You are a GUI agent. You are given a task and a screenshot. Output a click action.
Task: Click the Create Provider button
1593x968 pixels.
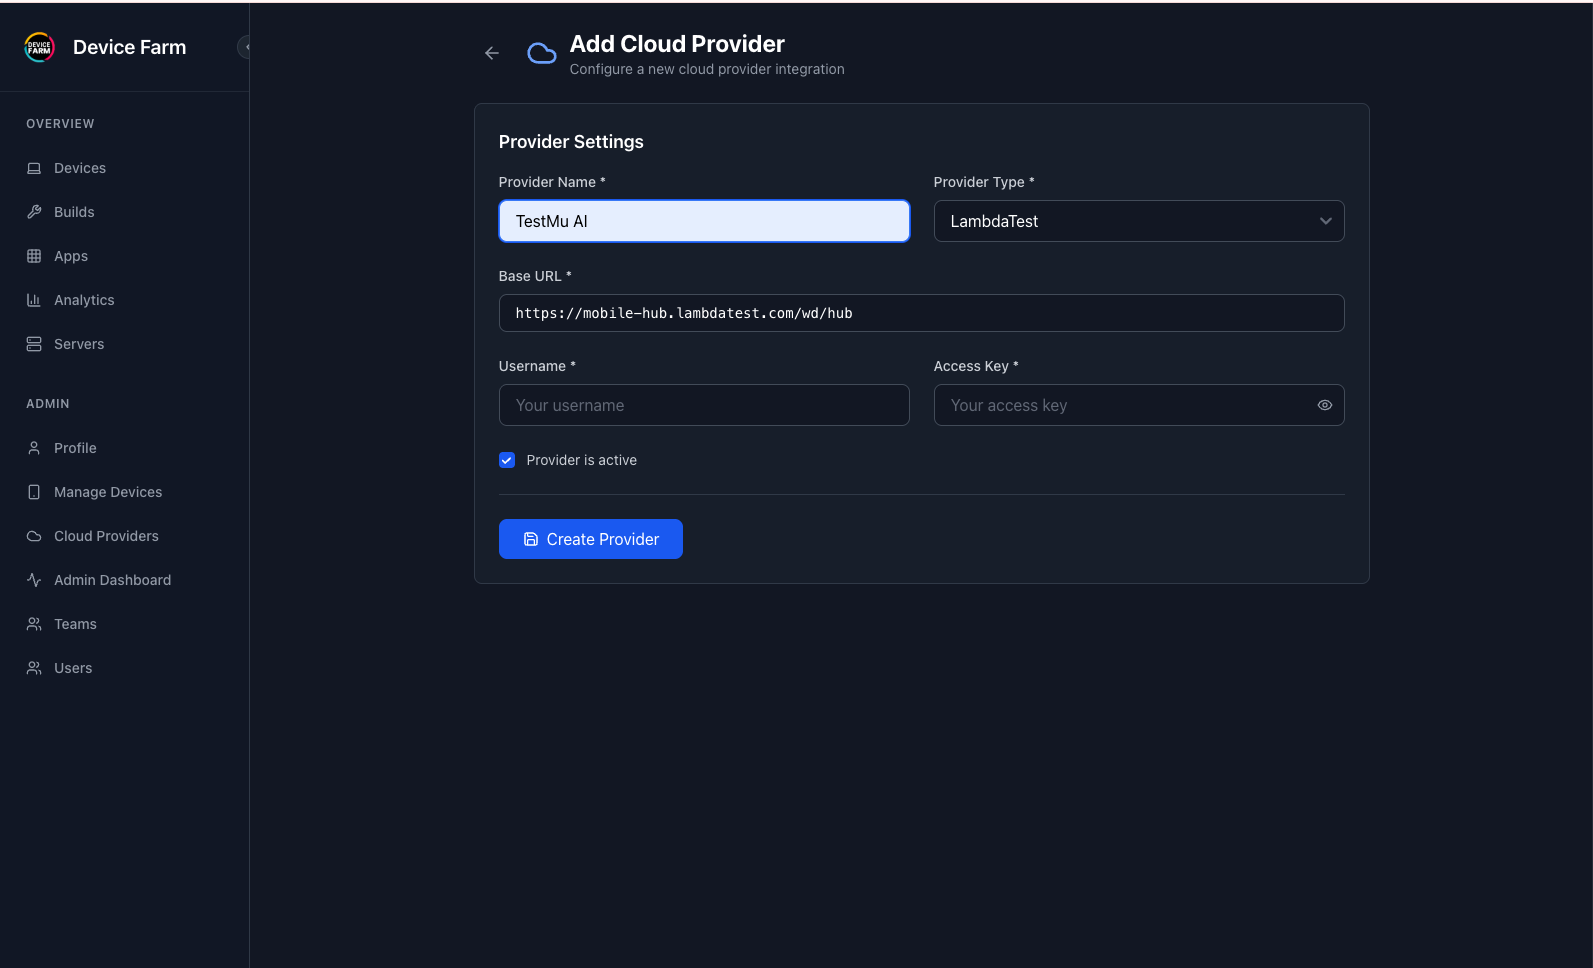coord(590,539)
